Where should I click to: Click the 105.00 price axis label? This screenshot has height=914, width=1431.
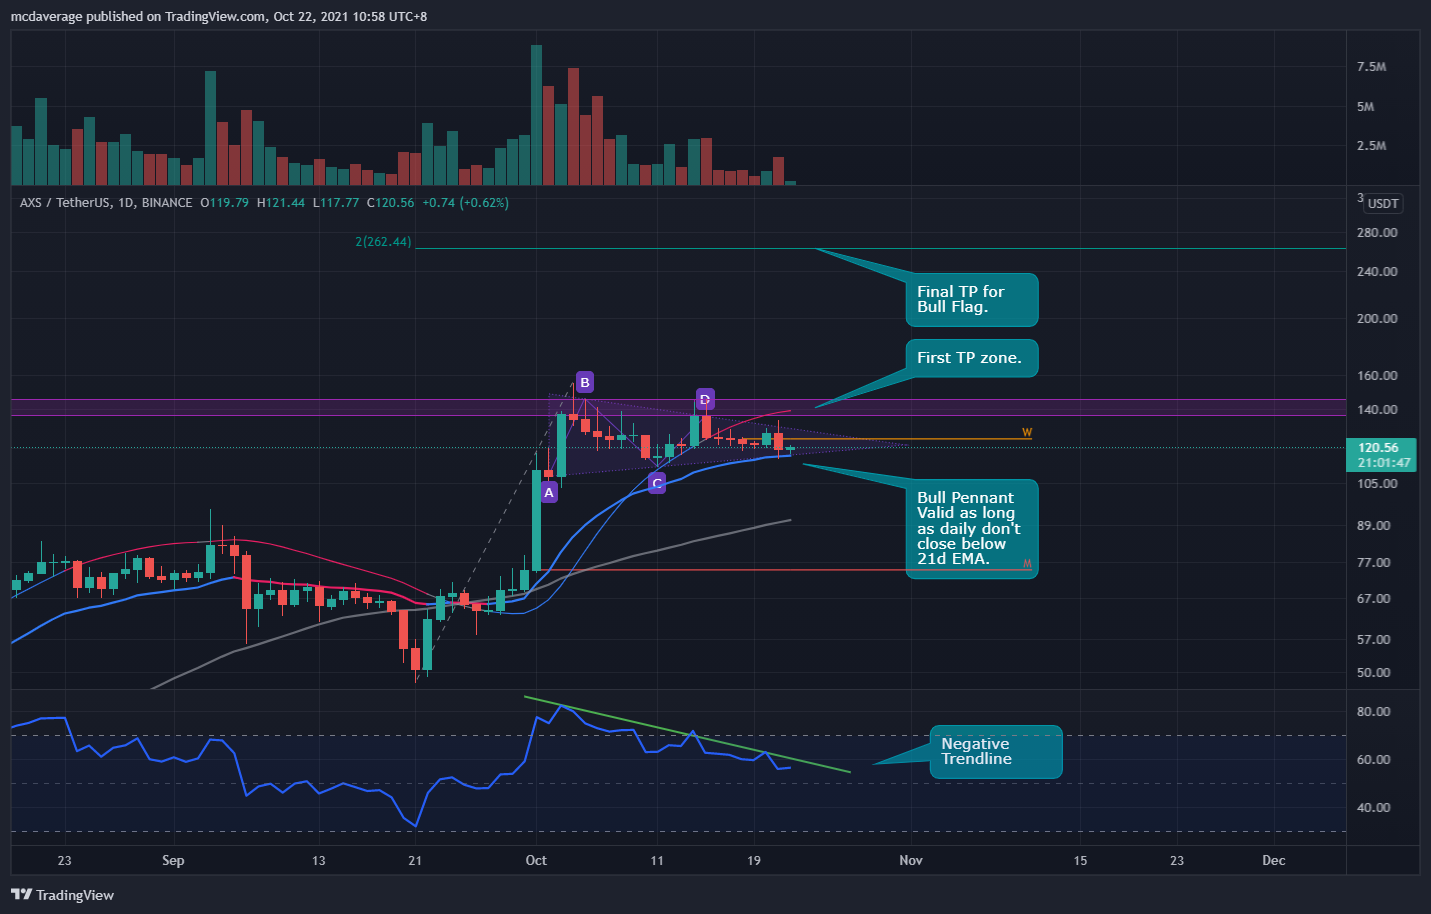[x=1377, y=483]
